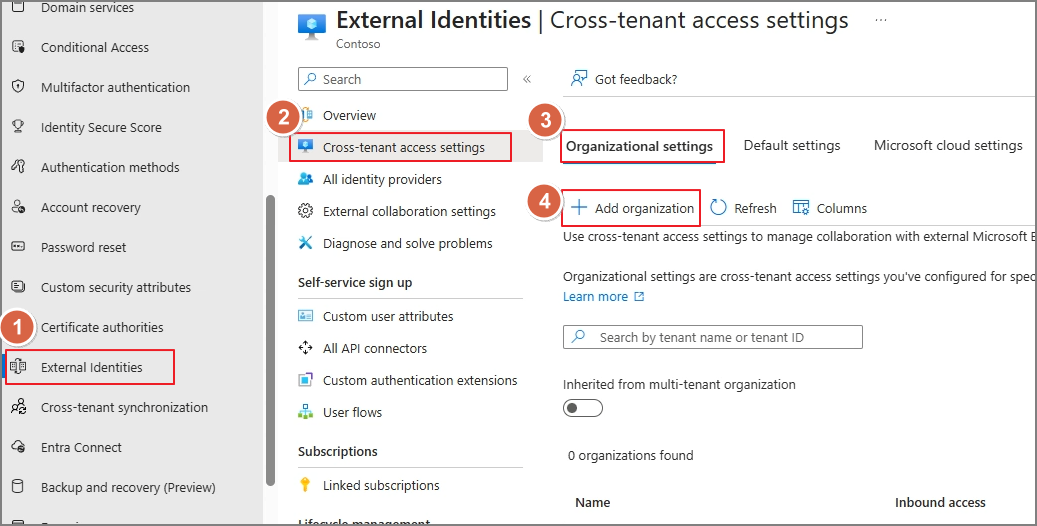The width and height of the screenshot is (1037, 526).
Task: Switch to Microsoft cloud settings tab
Action: point(948,146)
